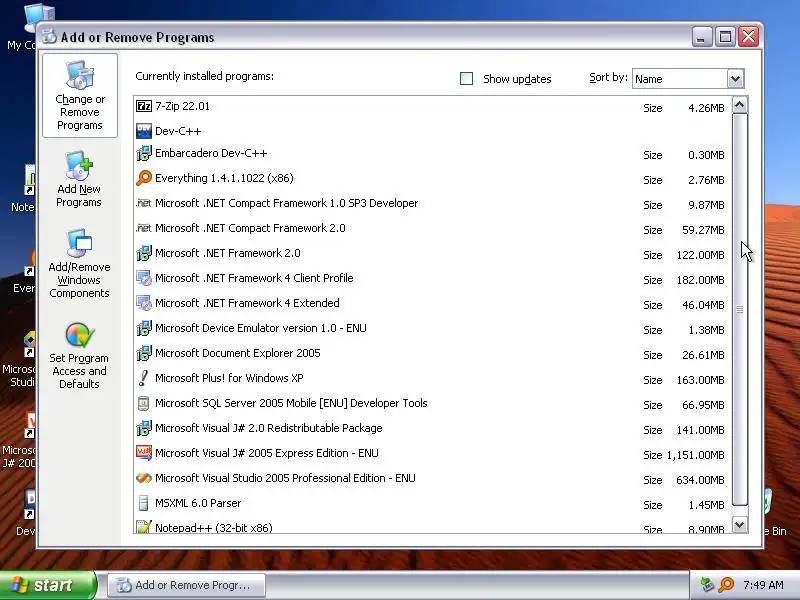Image resolution: width=800 pixels, height=600 pixels.
Task: Click the 634.00MB size value
Action: click(700, 480)
